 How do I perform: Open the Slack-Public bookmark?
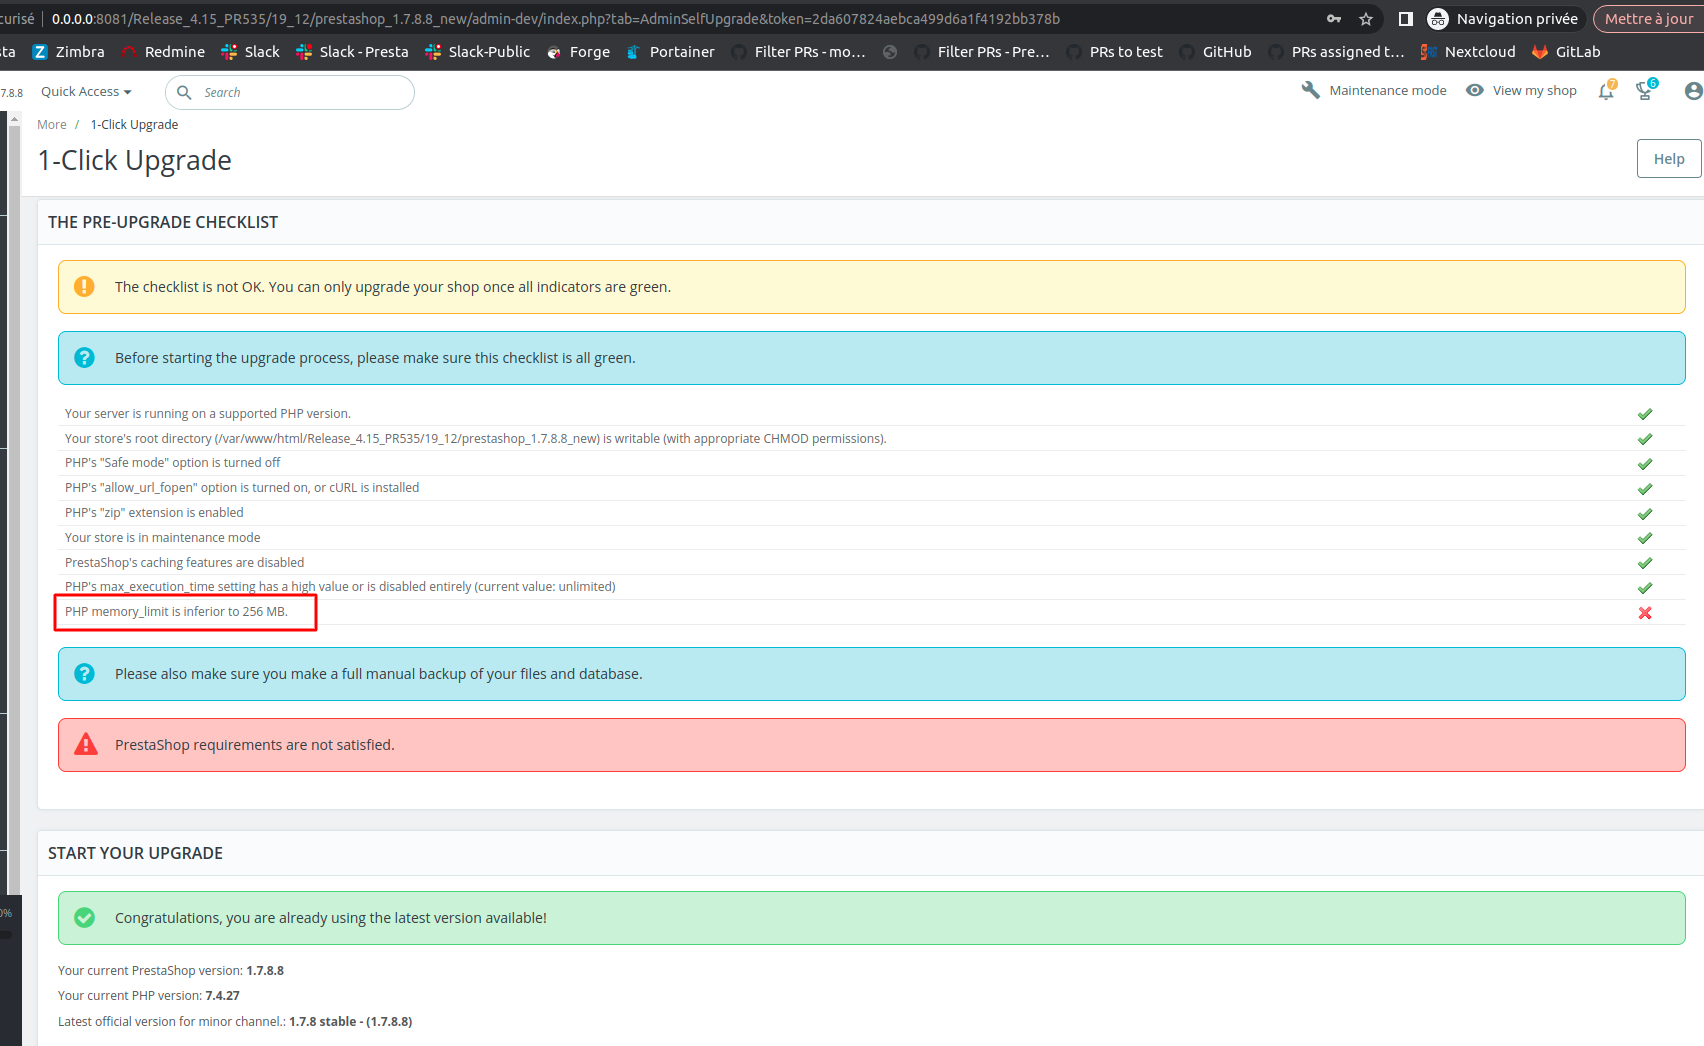click(x=477, y=52)
